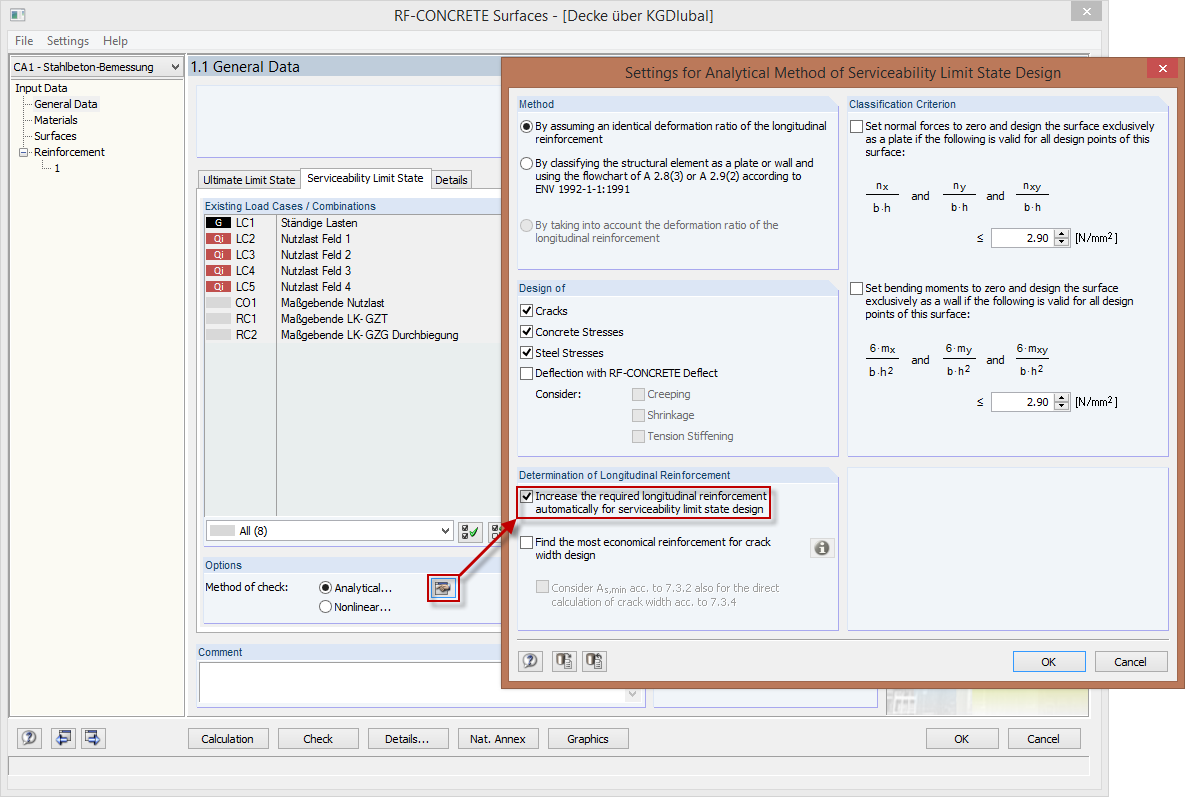Toggle increase required longitudinal reinforcement checkbox
Screen dimensions: 1185x797
(527, 496)
